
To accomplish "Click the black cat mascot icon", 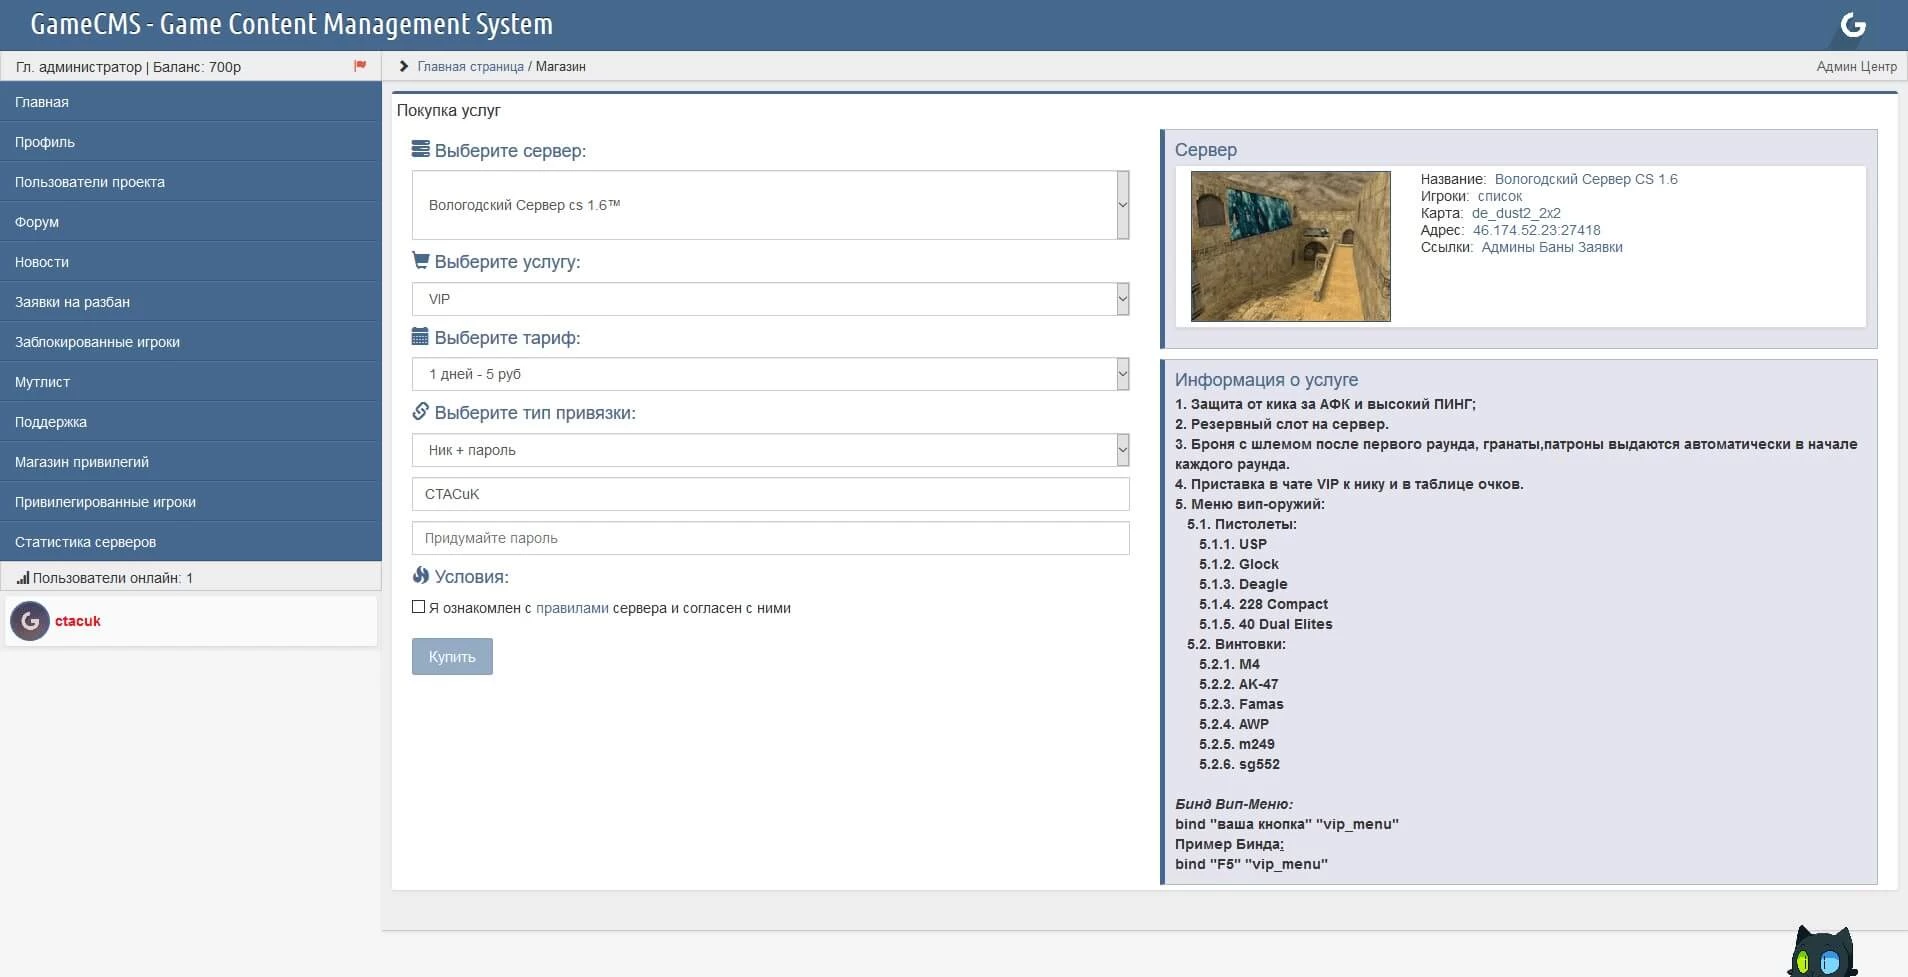I will (x=1822, y=951).
